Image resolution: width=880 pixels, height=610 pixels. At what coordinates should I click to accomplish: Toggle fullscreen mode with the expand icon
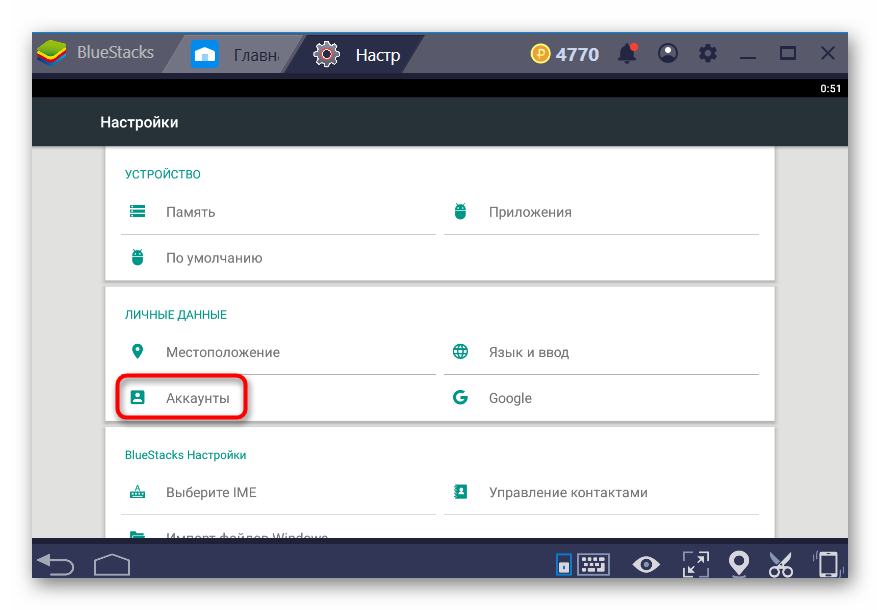pos(694,565)
